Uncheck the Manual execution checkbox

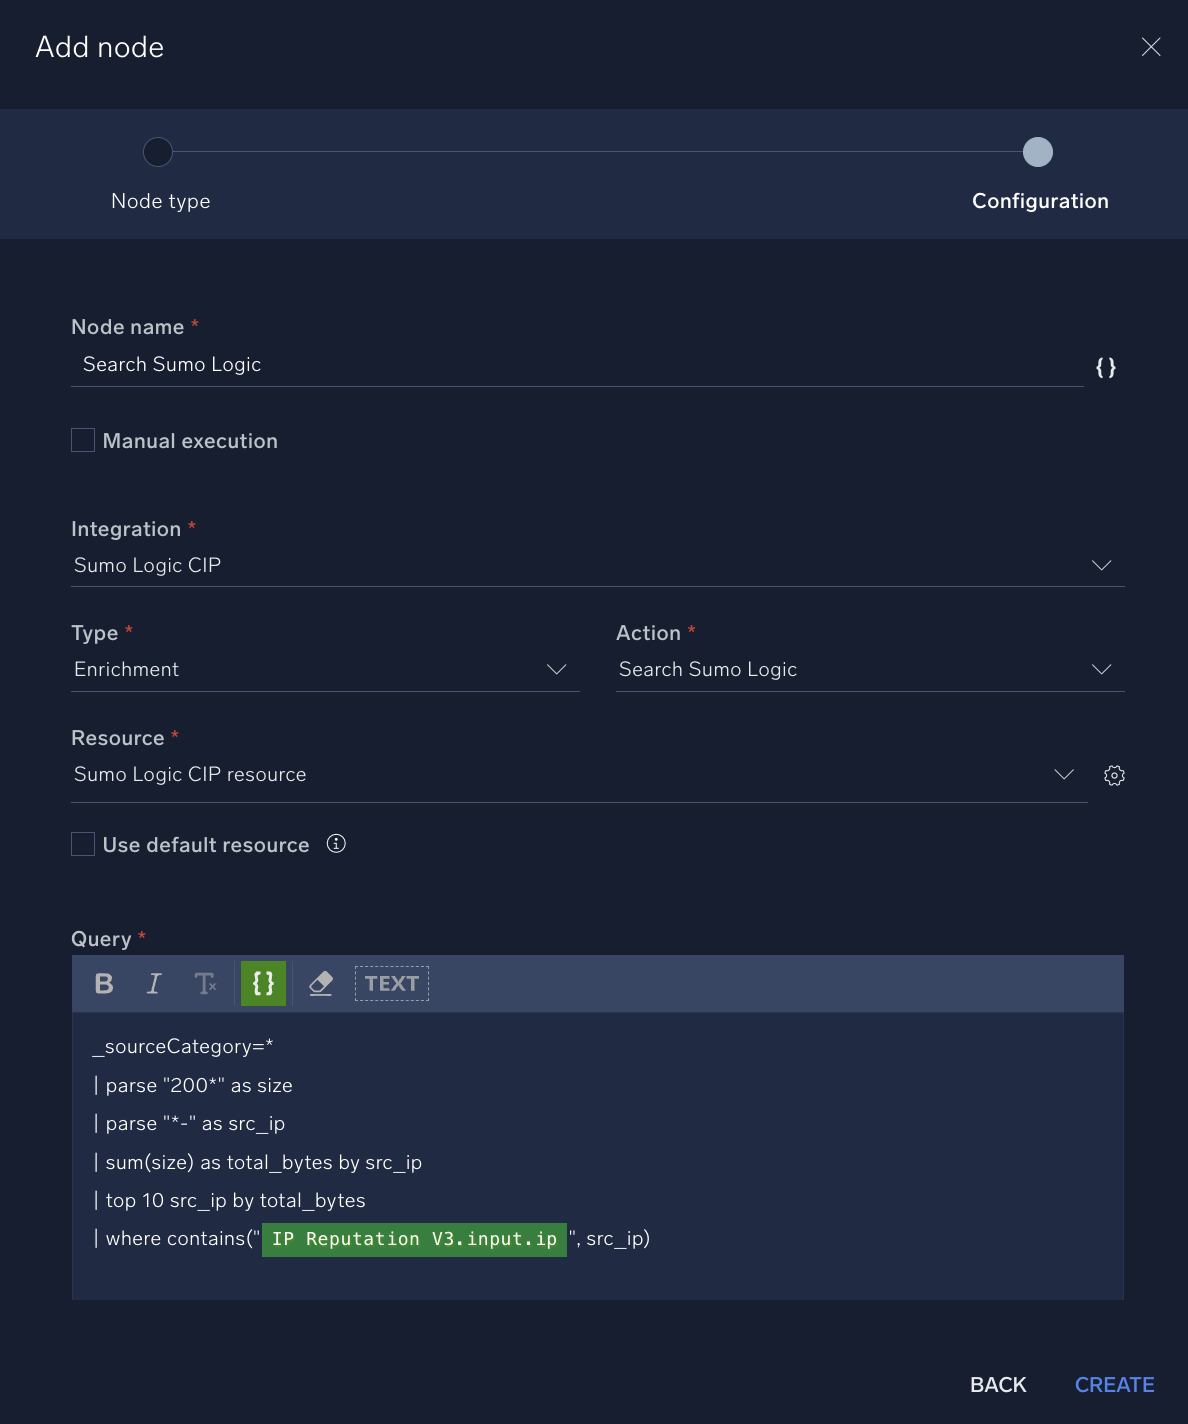point(83,439)
